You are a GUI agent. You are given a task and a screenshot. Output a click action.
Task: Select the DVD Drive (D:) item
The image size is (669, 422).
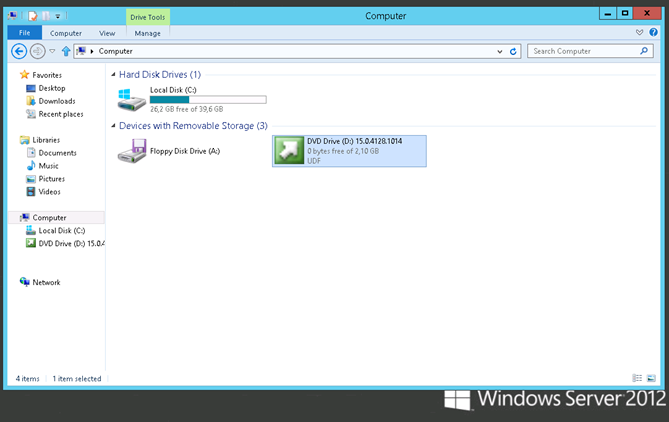click(x=349, y=151)
